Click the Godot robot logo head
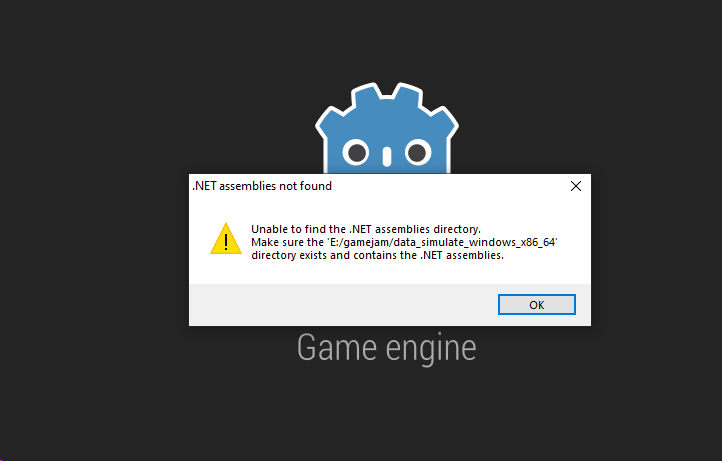 click(387, 128)
